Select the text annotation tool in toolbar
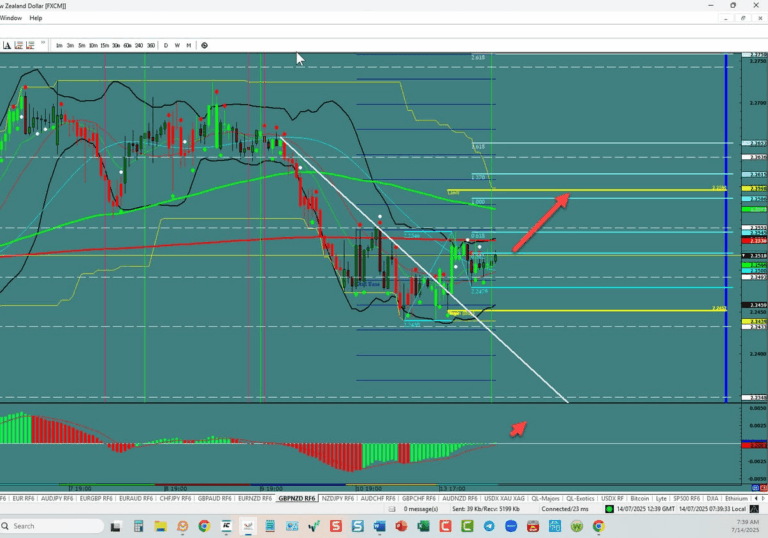768x538 pixels. 7,46
